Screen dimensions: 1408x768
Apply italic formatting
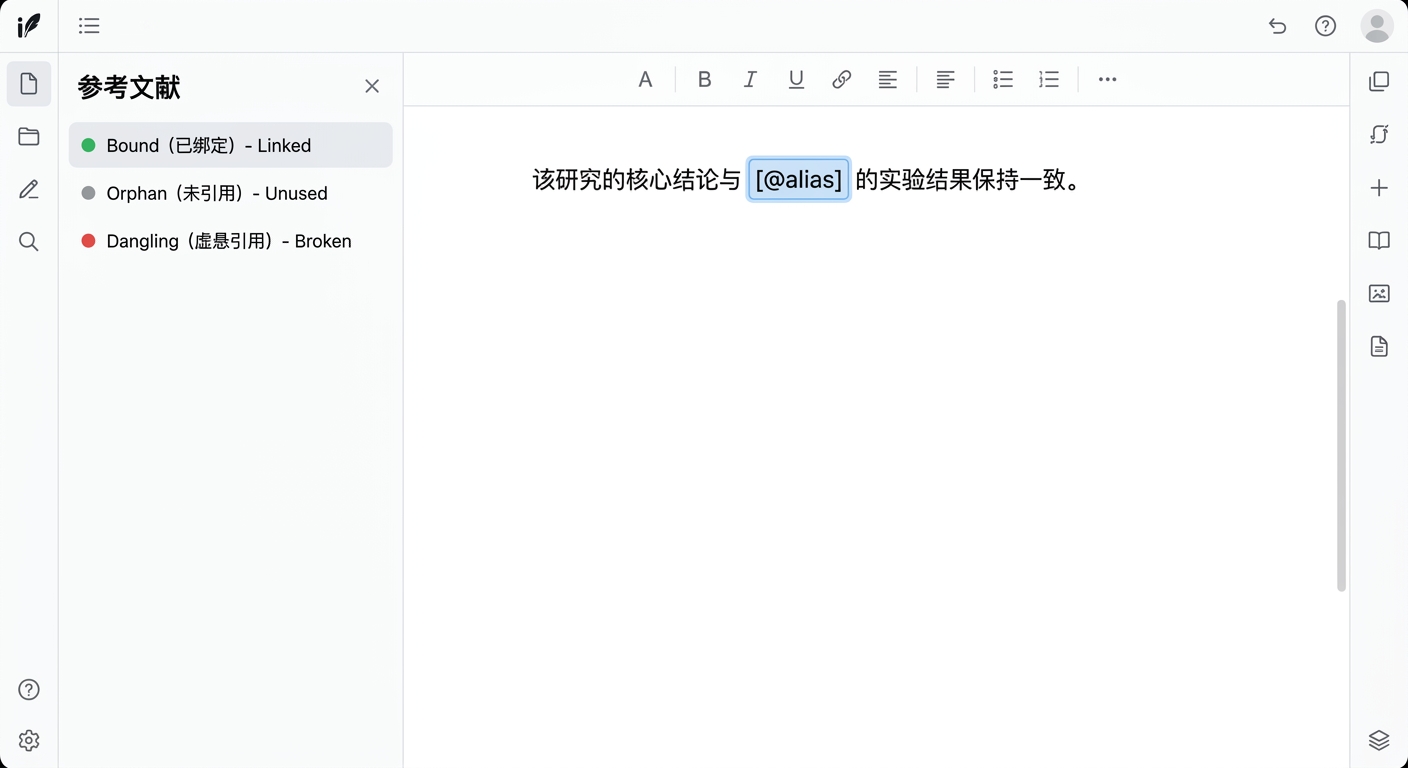pos(750,80)
